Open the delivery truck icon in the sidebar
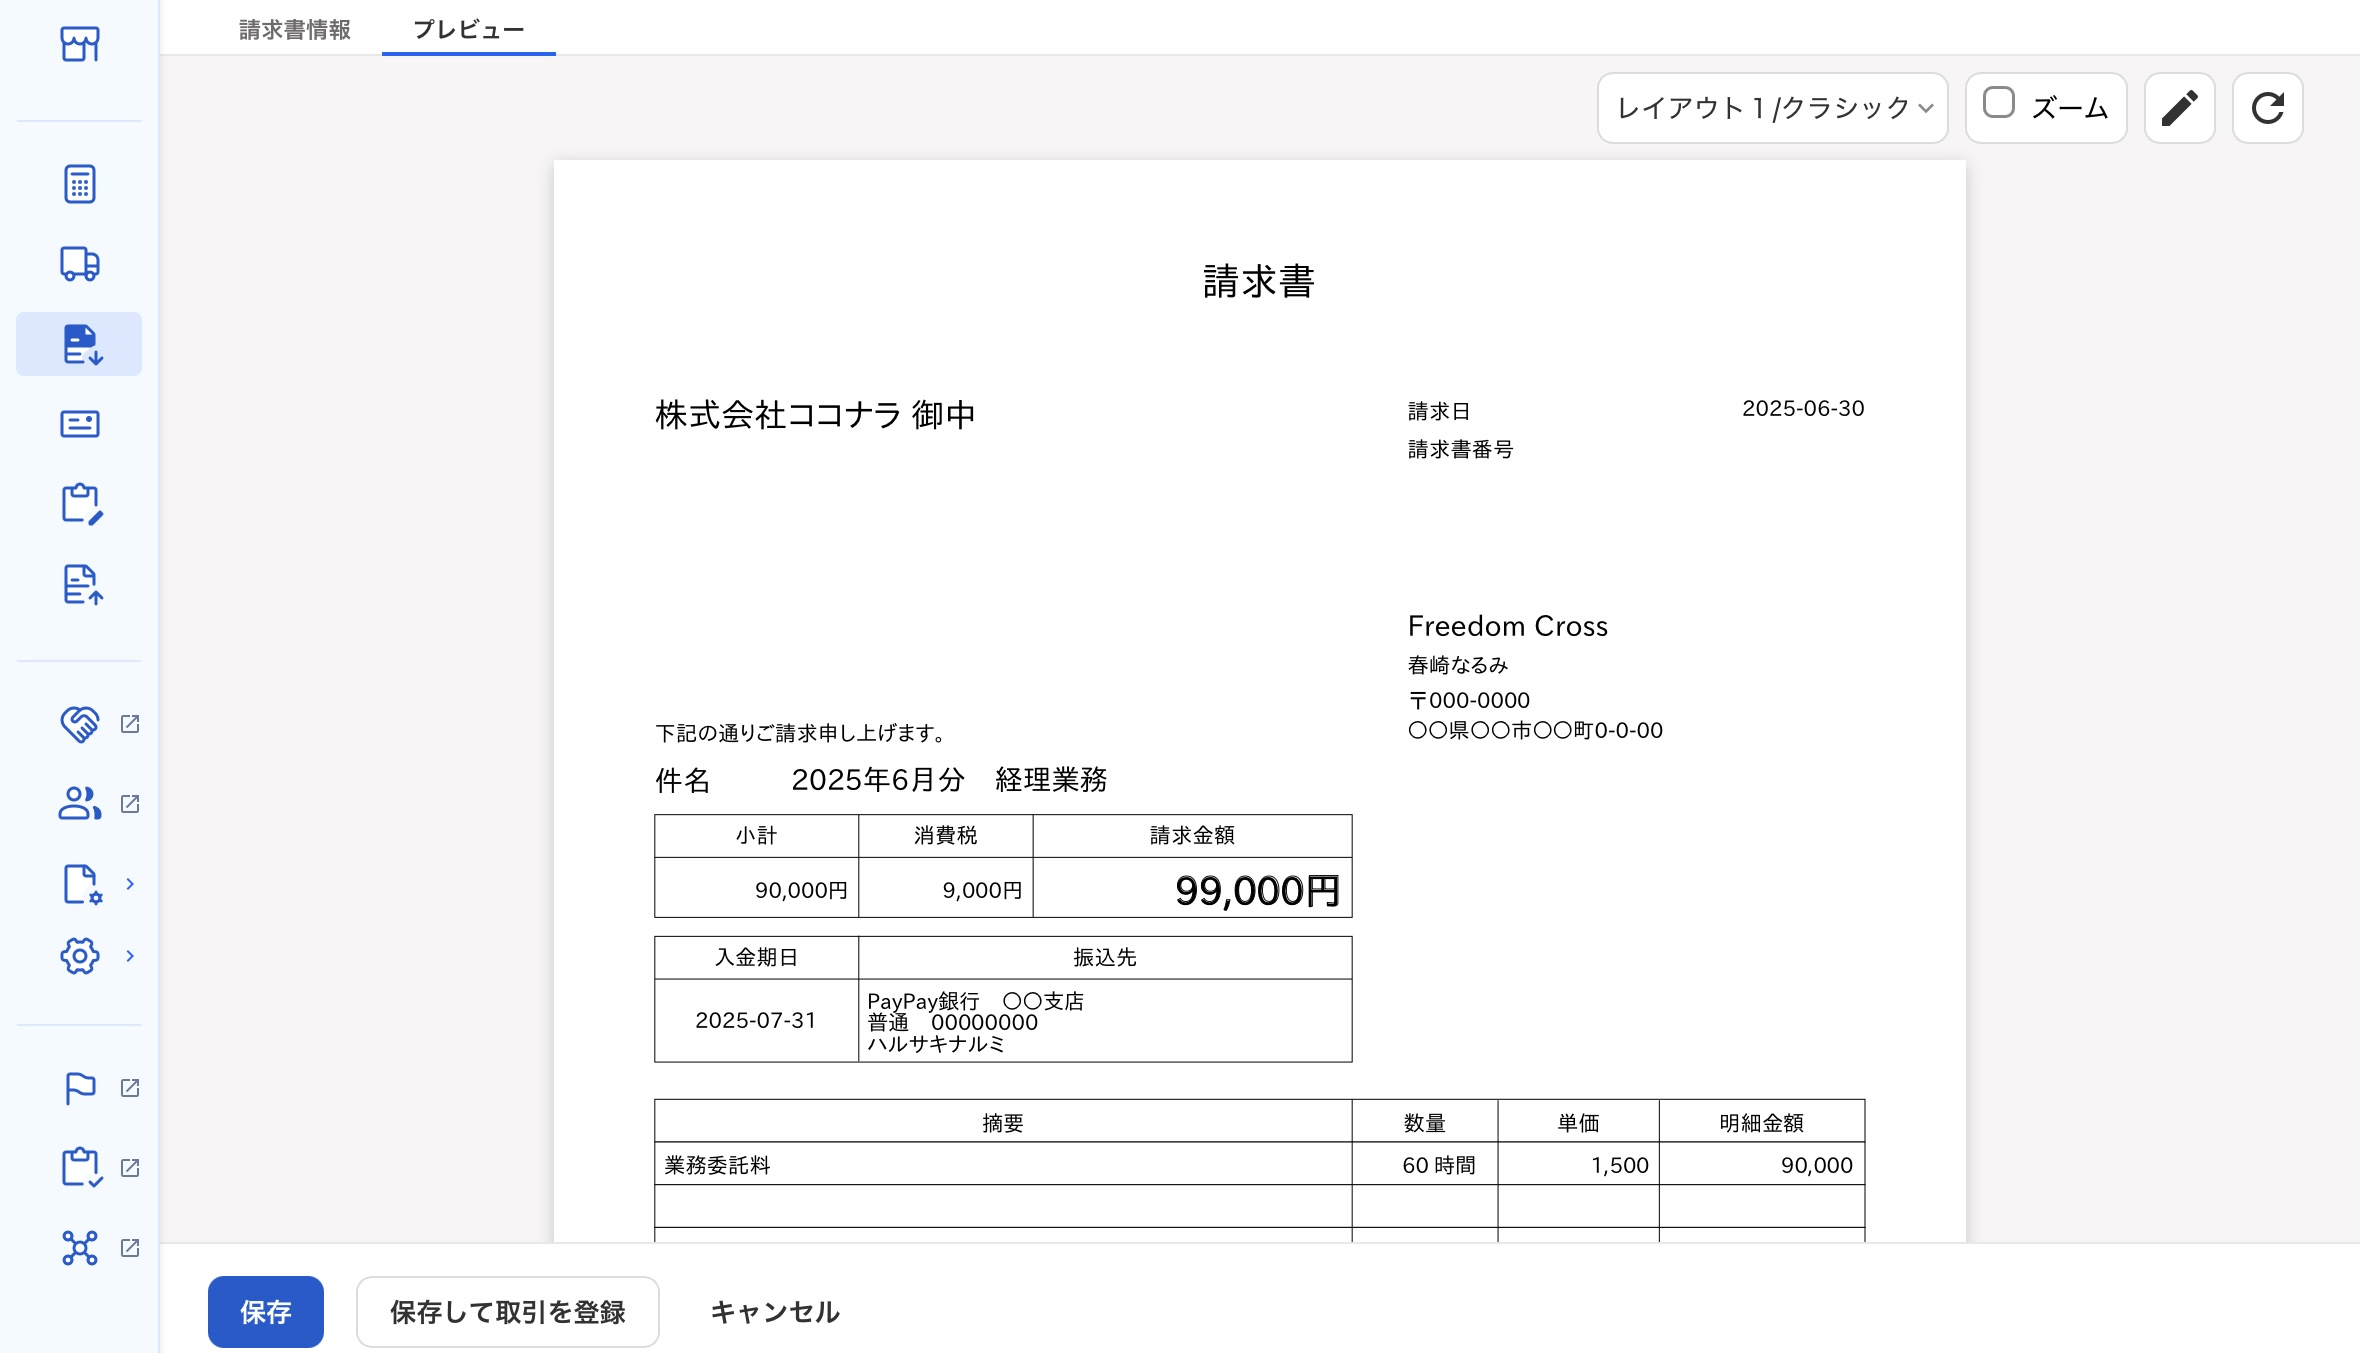The width and height of the screenshot is (2360, 1353). pos(79,264)
